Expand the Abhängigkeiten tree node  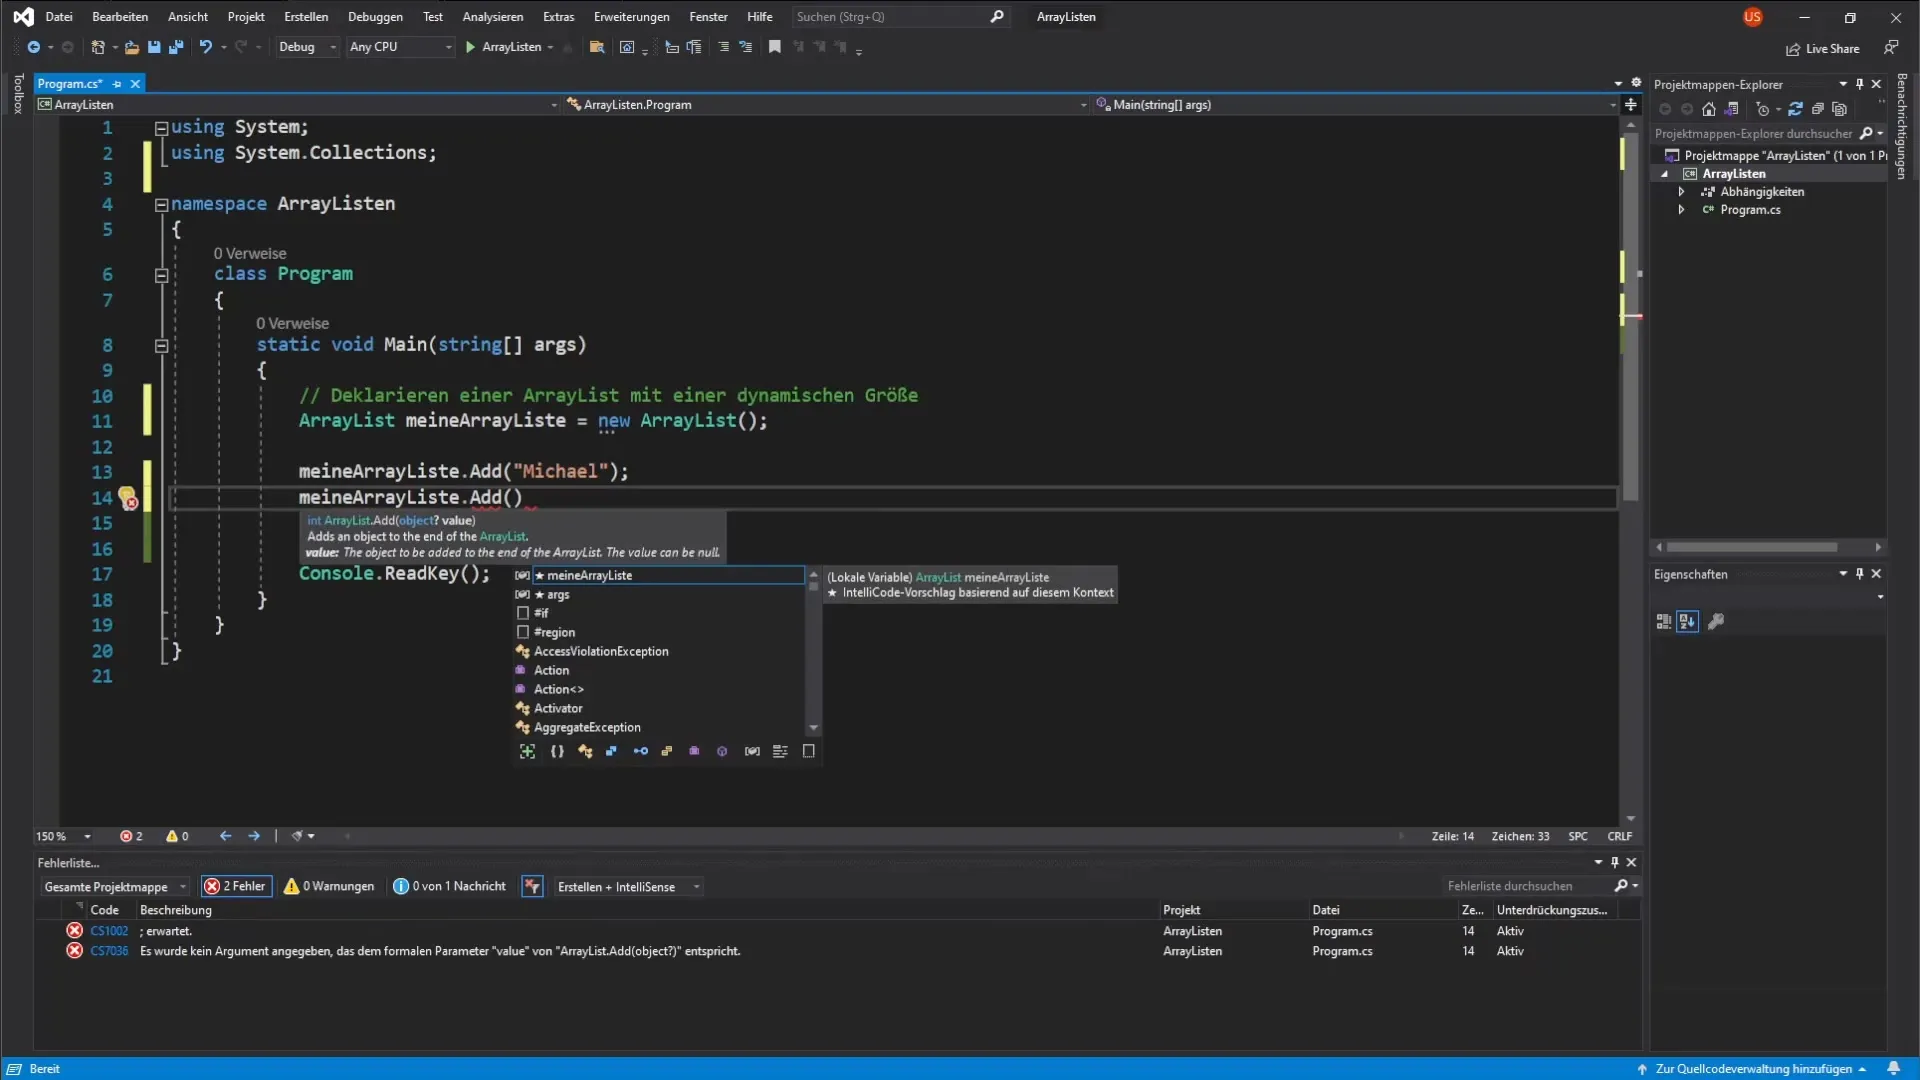click(x=1682, y=191)
